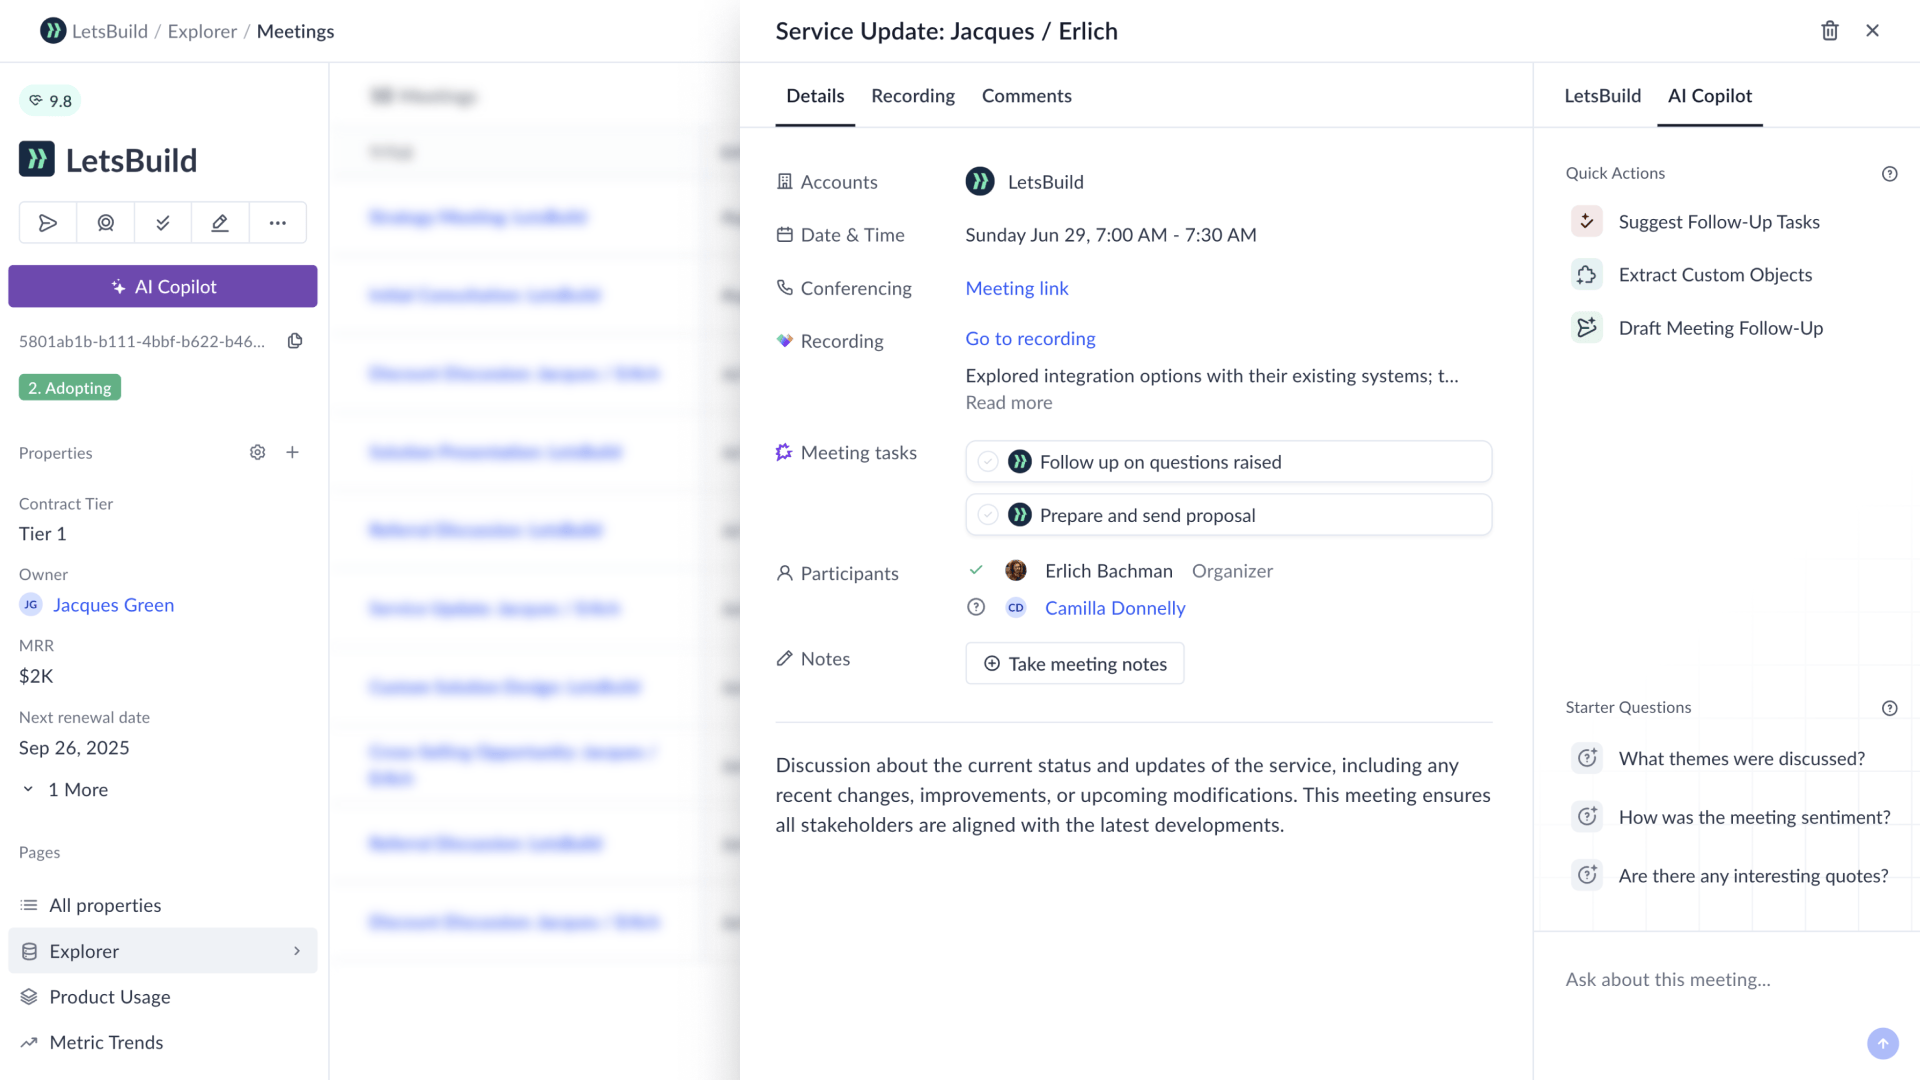Image resolution: width=1920 pixels, height=1080 pixels.
Task: Click the What themes were discussed icon
Action: pyautogui.click(x=1586, y=758)
